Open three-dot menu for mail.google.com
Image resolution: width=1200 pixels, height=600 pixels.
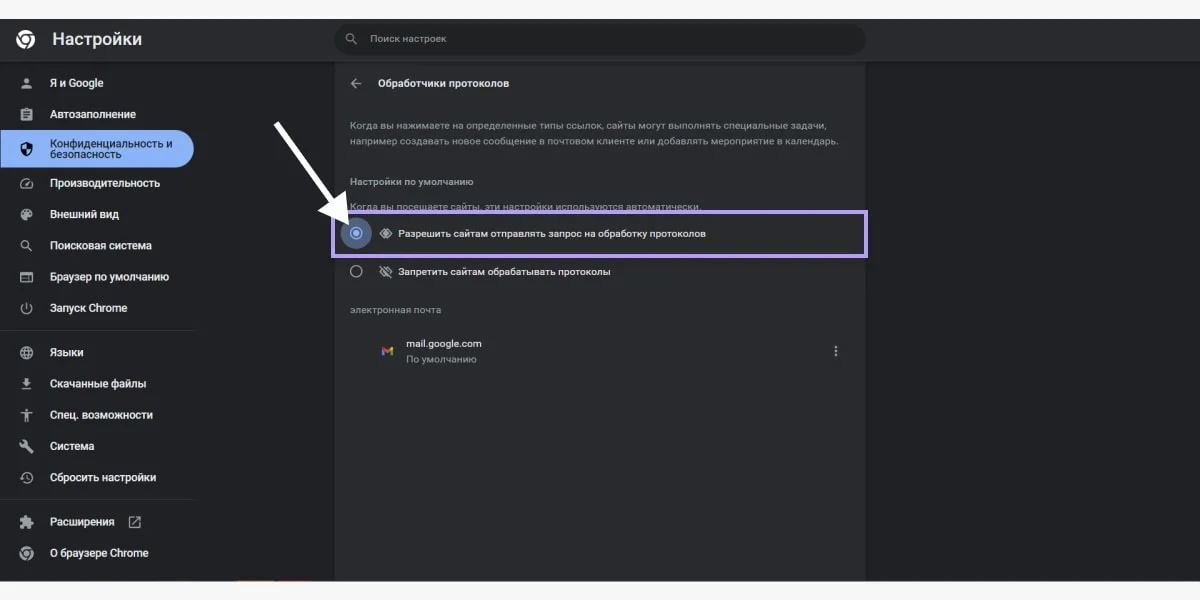pyautogui.click(x=836, y=351)
